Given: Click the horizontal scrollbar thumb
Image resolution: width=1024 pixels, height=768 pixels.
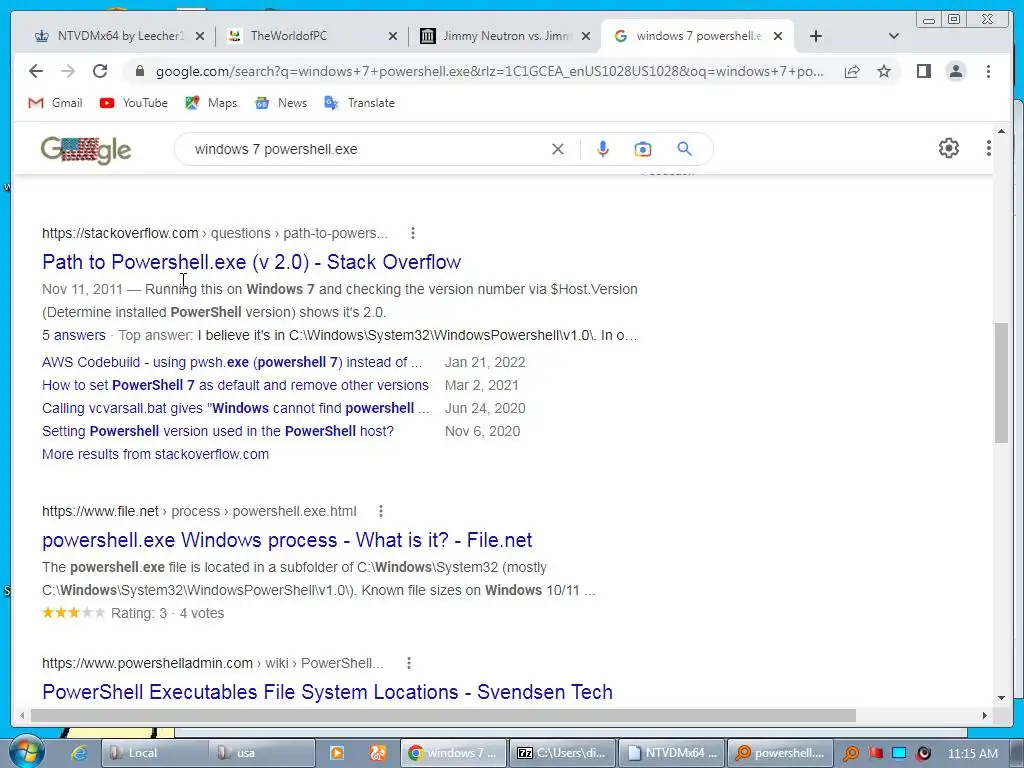Looking at the screenshot, I should tap(443, 715).
